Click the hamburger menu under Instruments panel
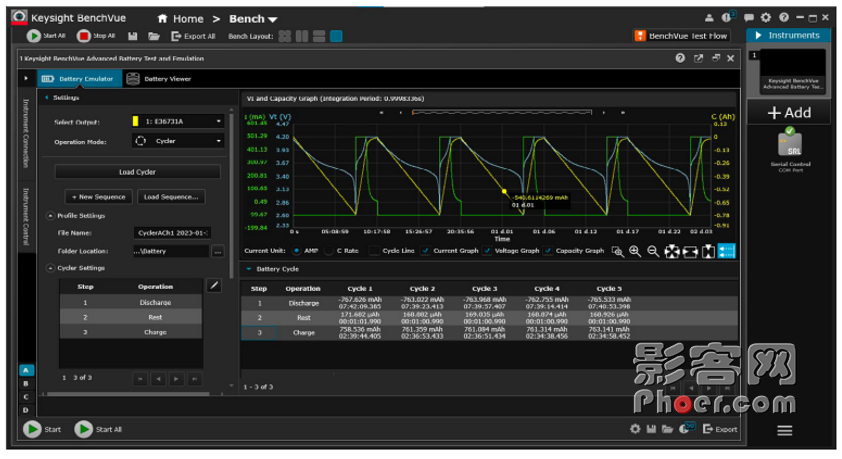The height and width of the screenshot is (459, 842). [x=785, y=431]
